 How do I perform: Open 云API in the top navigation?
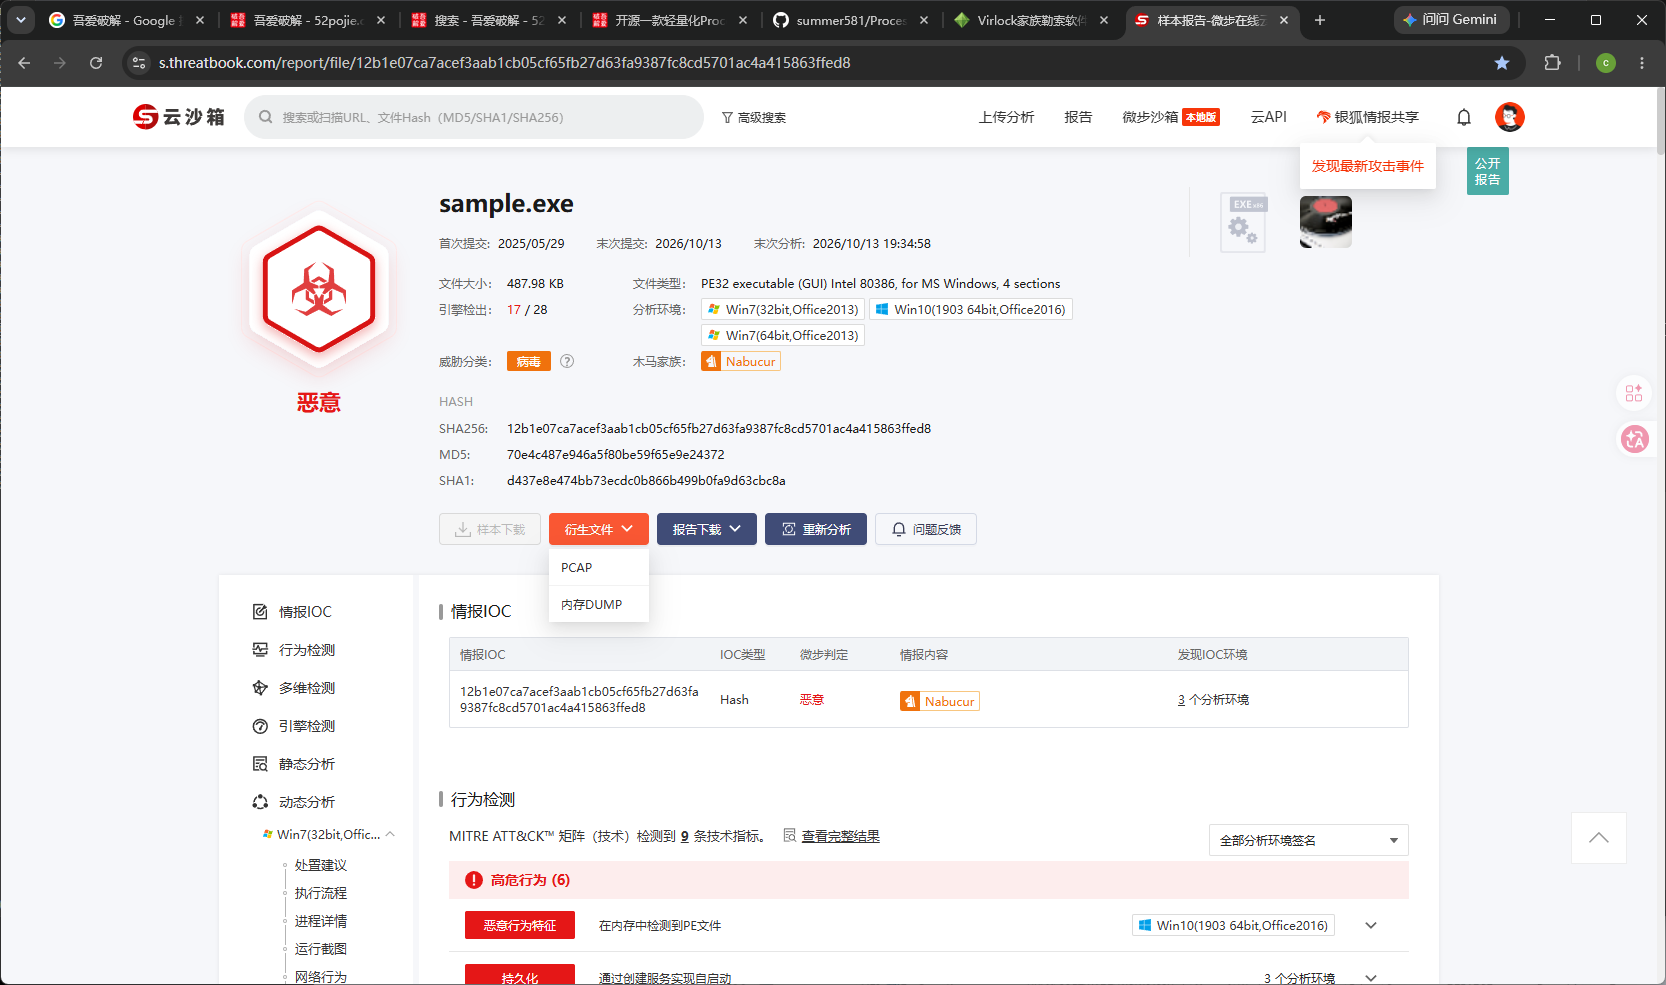coord(1268,117)
